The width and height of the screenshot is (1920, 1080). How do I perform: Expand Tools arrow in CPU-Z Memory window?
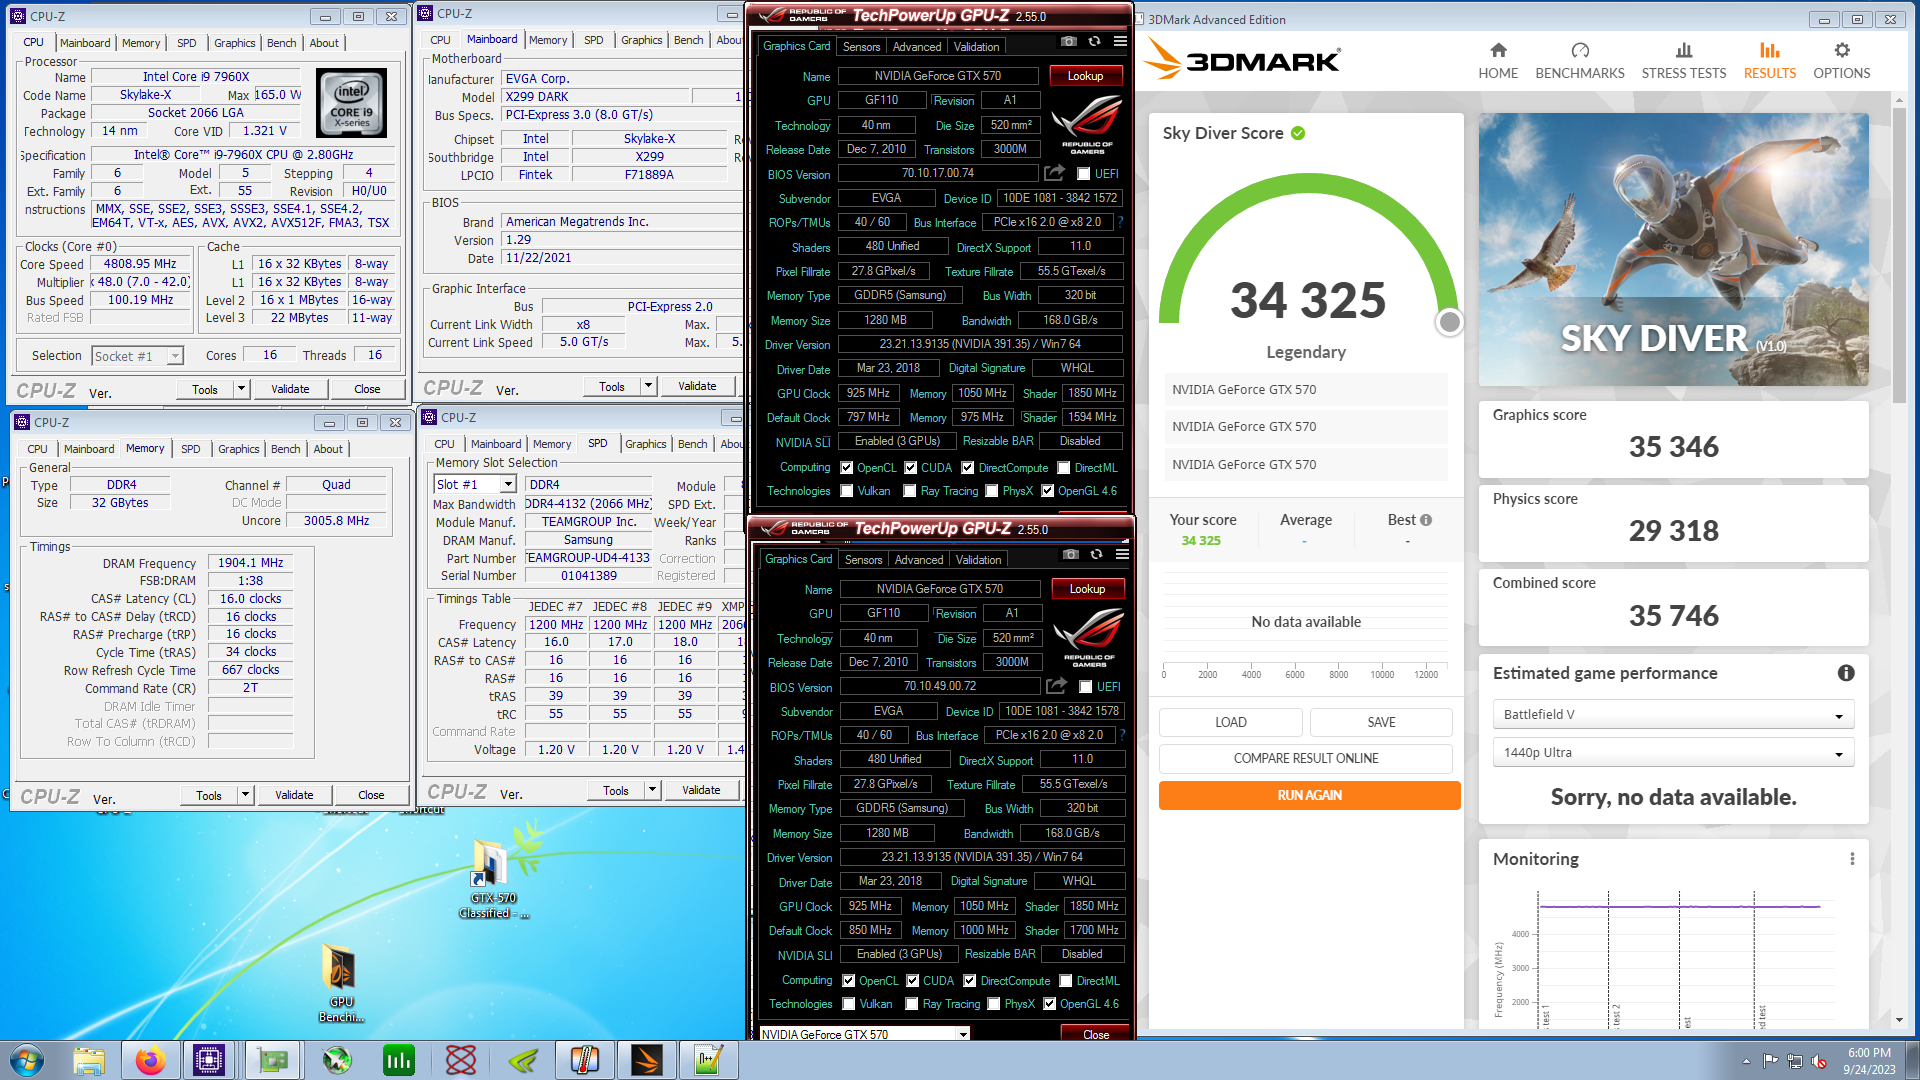[x=245, y=795]
